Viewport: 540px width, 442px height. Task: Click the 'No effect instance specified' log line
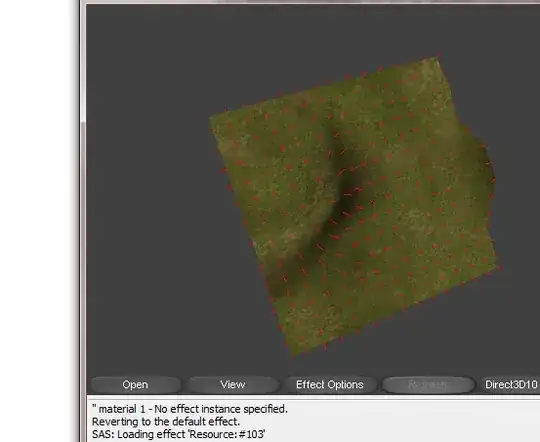click(x=190, y=409)
